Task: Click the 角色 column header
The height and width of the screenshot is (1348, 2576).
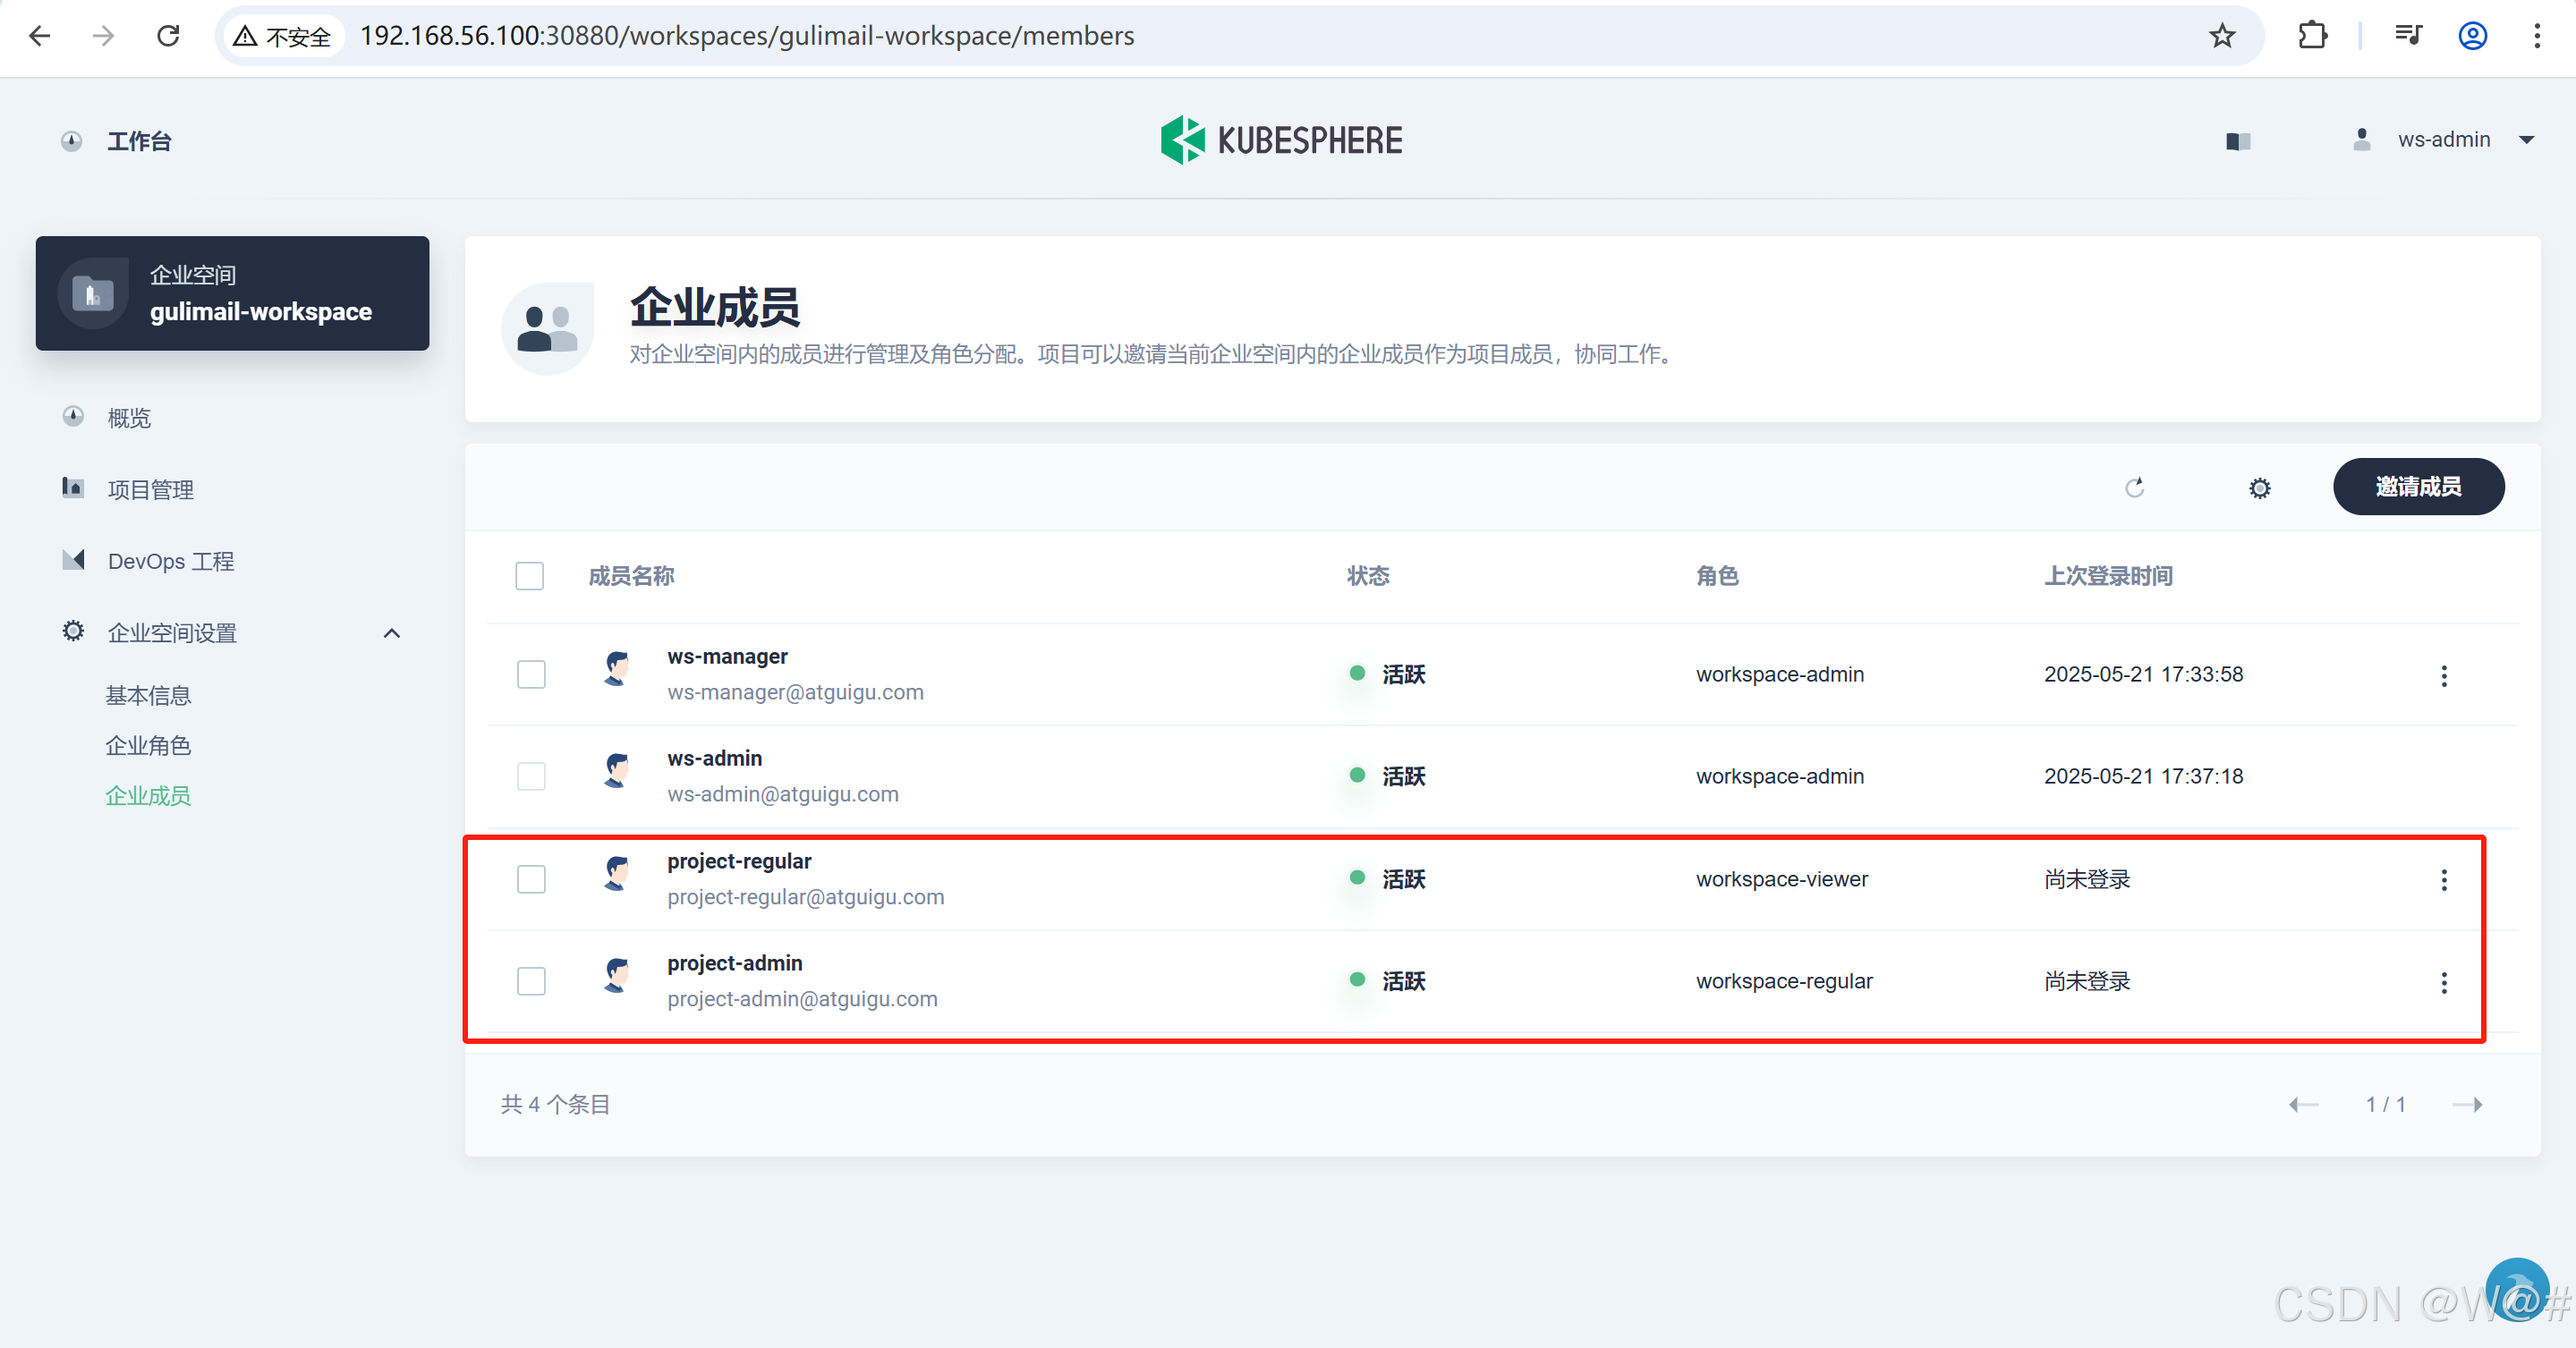Action: [x=1717, y=576]
